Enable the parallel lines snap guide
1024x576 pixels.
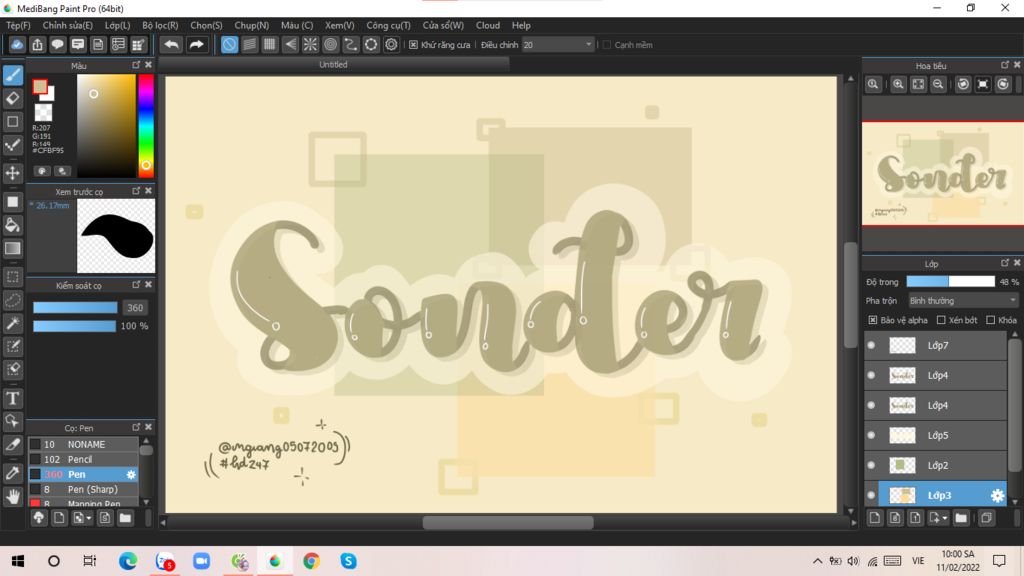pyautogui.click(x=249, y=44)
